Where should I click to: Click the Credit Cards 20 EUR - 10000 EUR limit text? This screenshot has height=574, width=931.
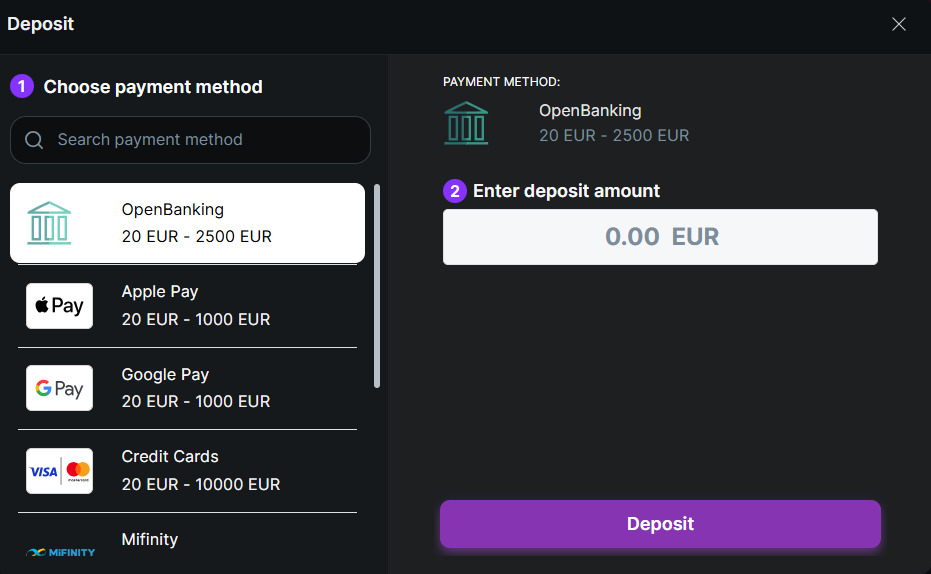tap(200, 484)
